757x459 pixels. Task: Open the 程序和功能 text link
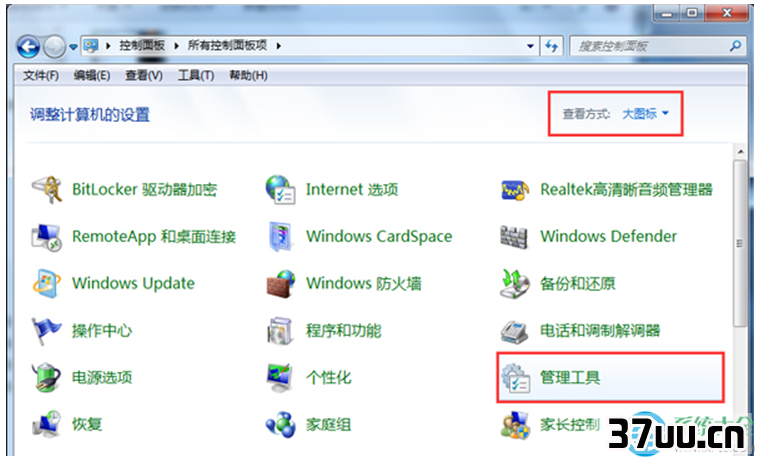[344, 331]
